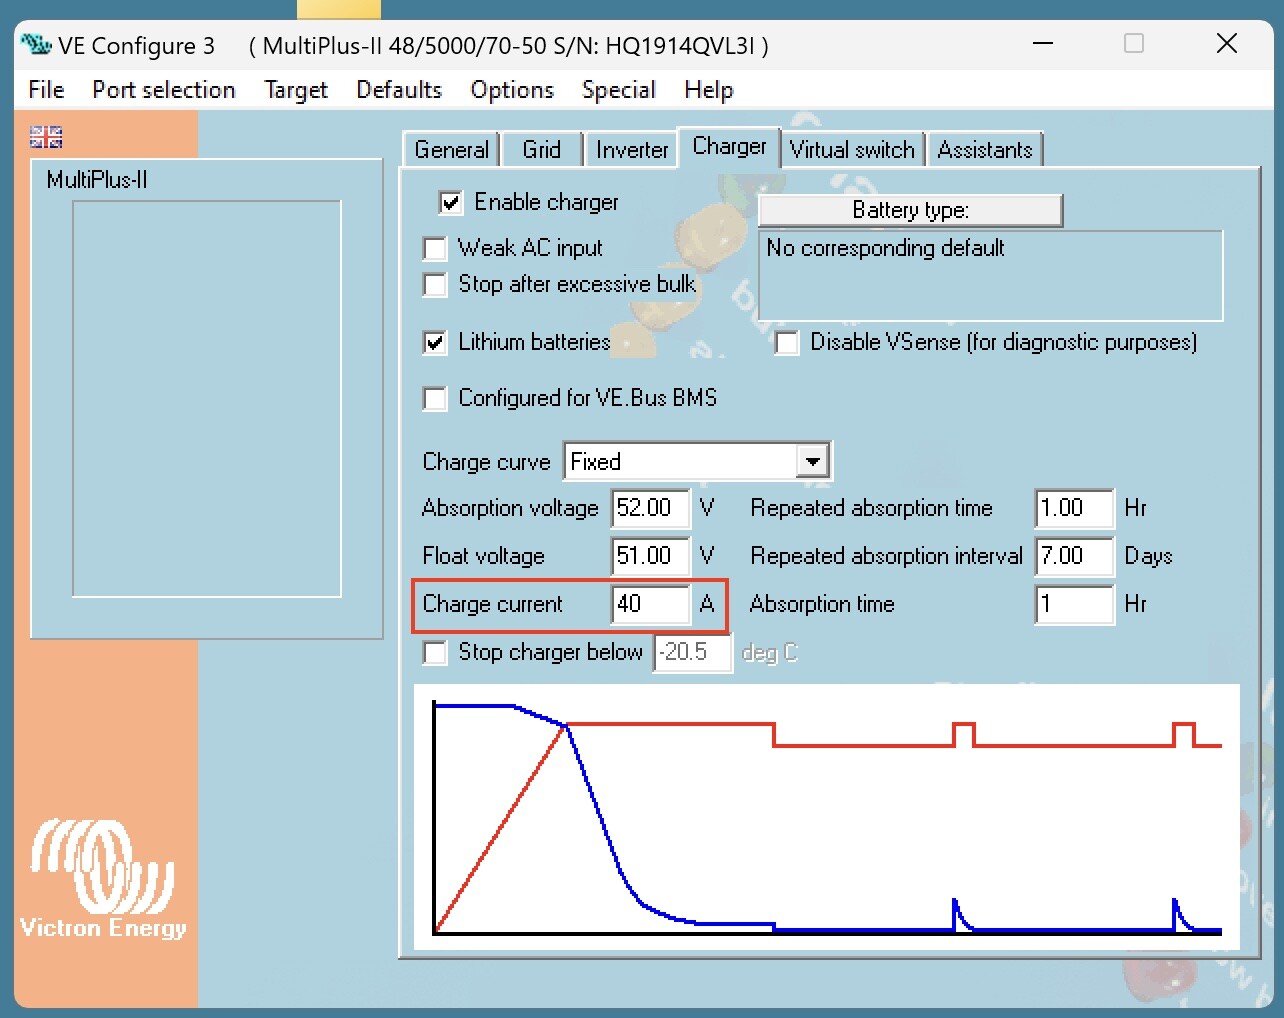
Task: Open the Defaults menu
Action: [399, 90]
